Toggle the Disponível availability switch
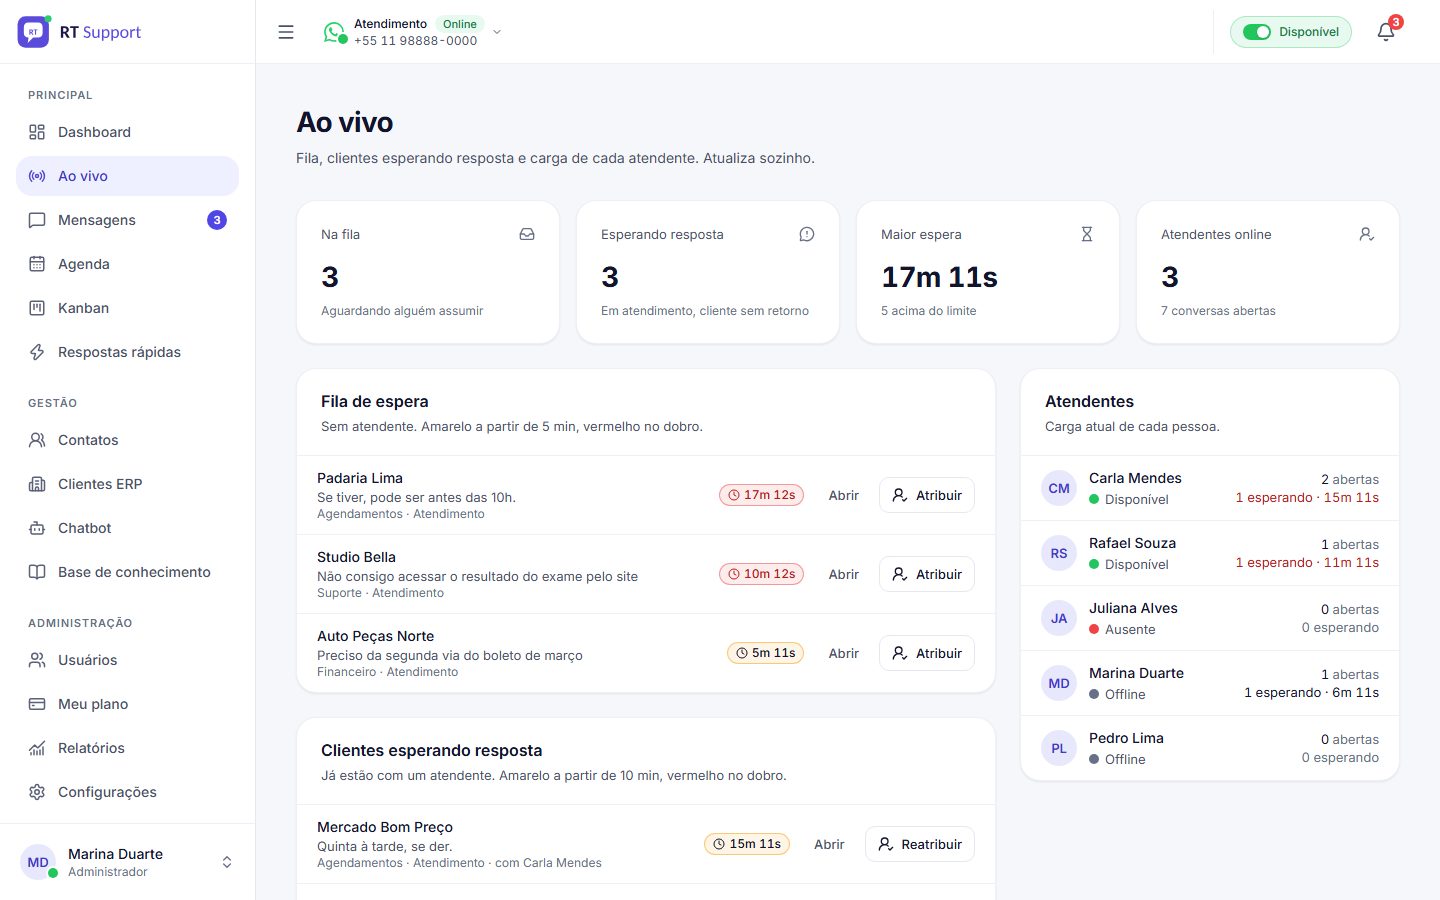 coord(1257,32)
